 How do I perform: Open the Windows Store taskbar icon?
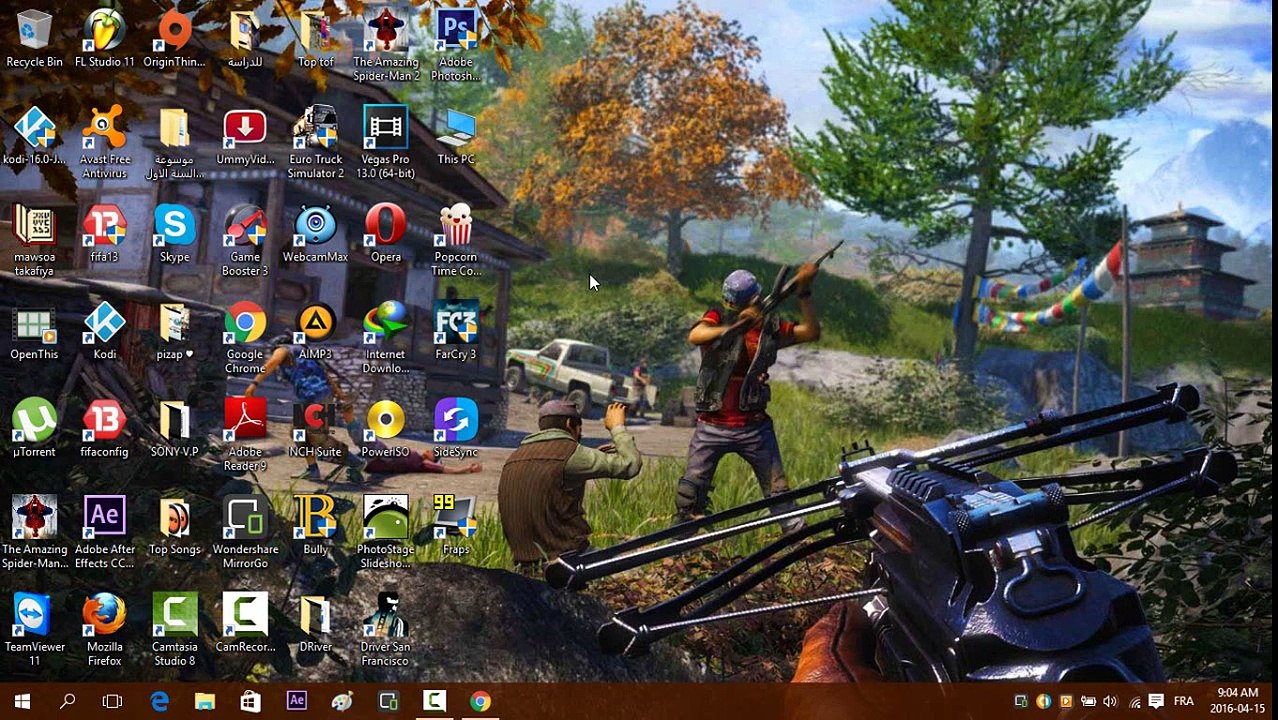[250, 702]
